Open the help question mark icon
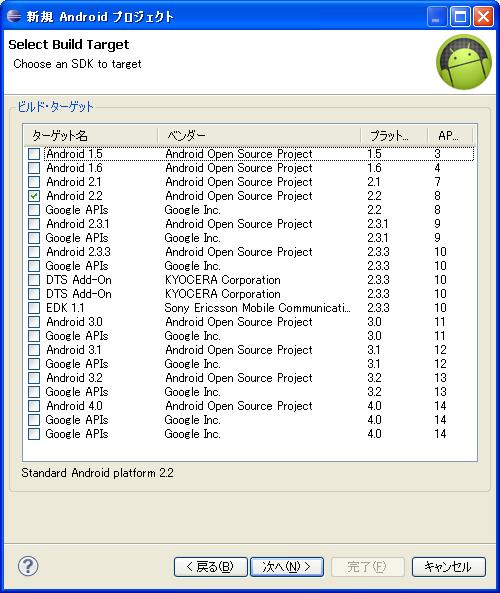Image resolution: width=500 pixels, height=593 pixels. pos(28,566)
